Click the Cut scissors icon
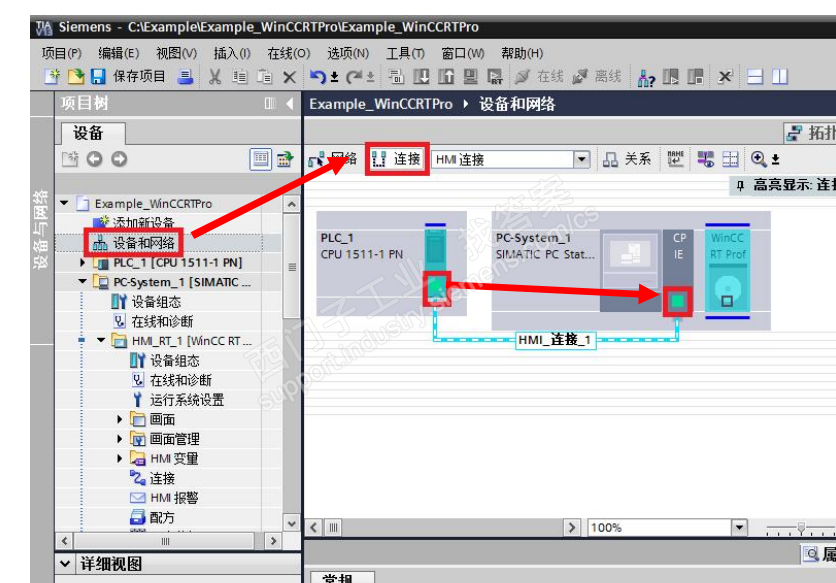This screenshot has height=583, width=836. pyautogui.click(x=215, y=77)
